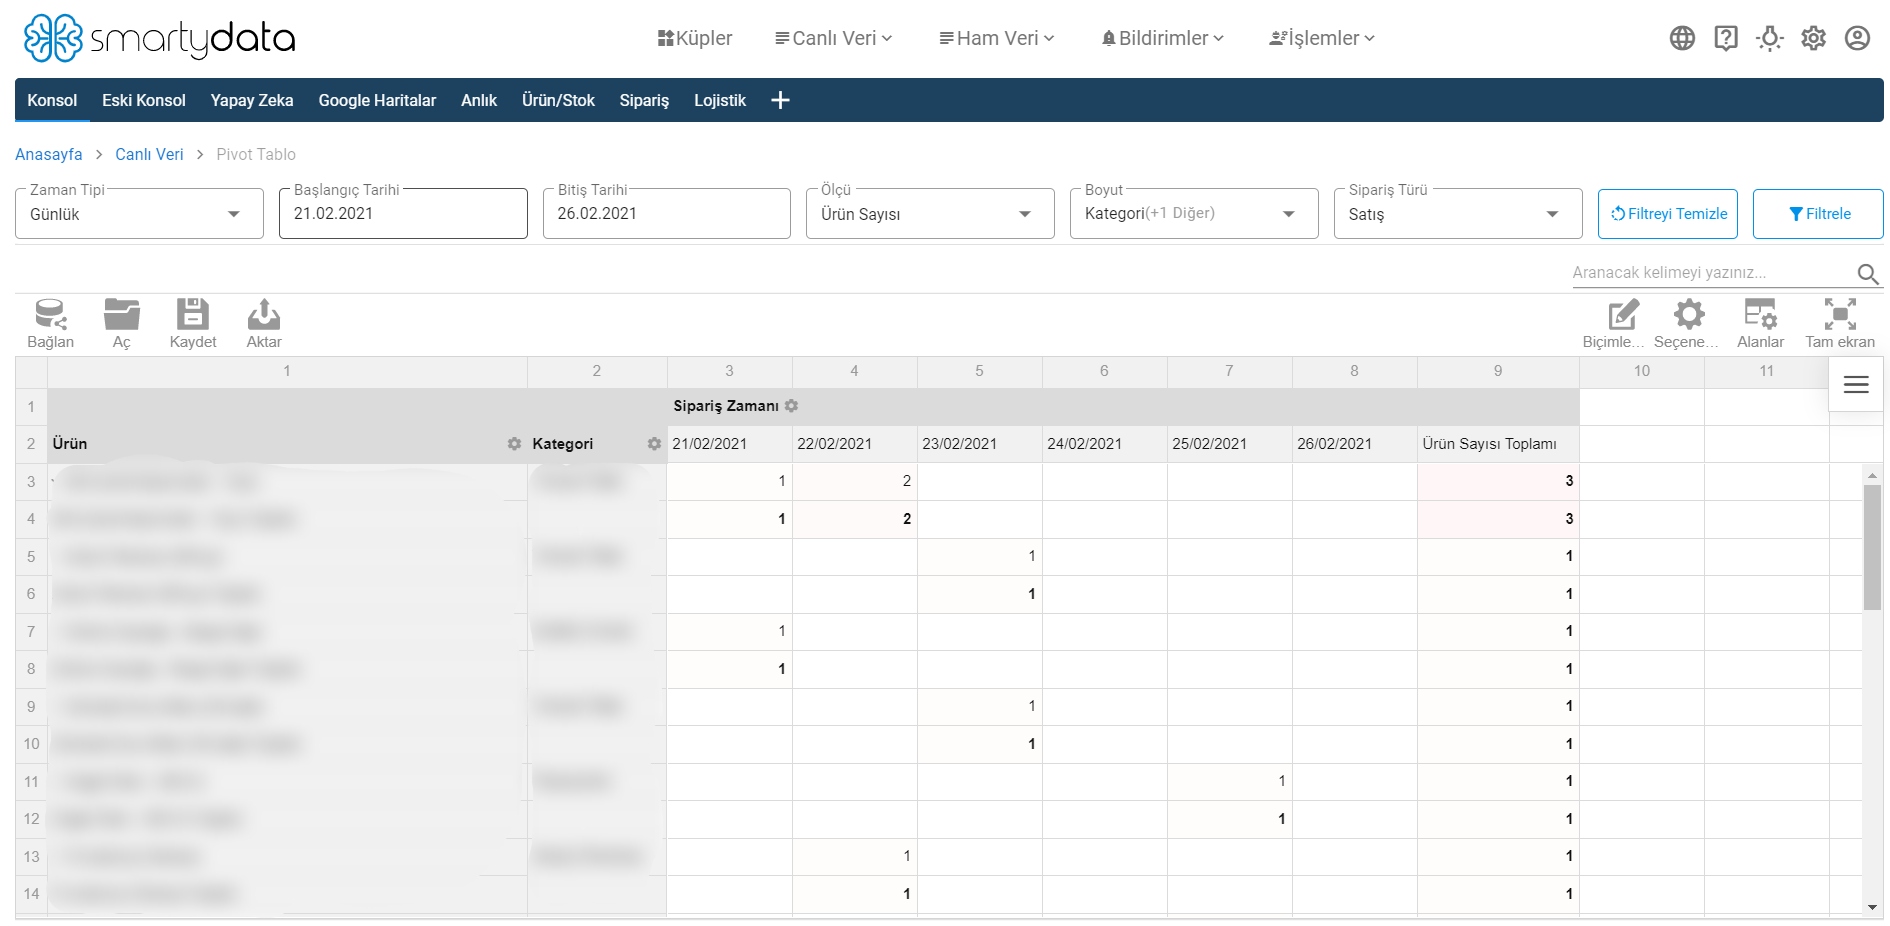This screenshot has width=1890, height=926.
Task: Click the smartydata logo
Action: (160, 38)
